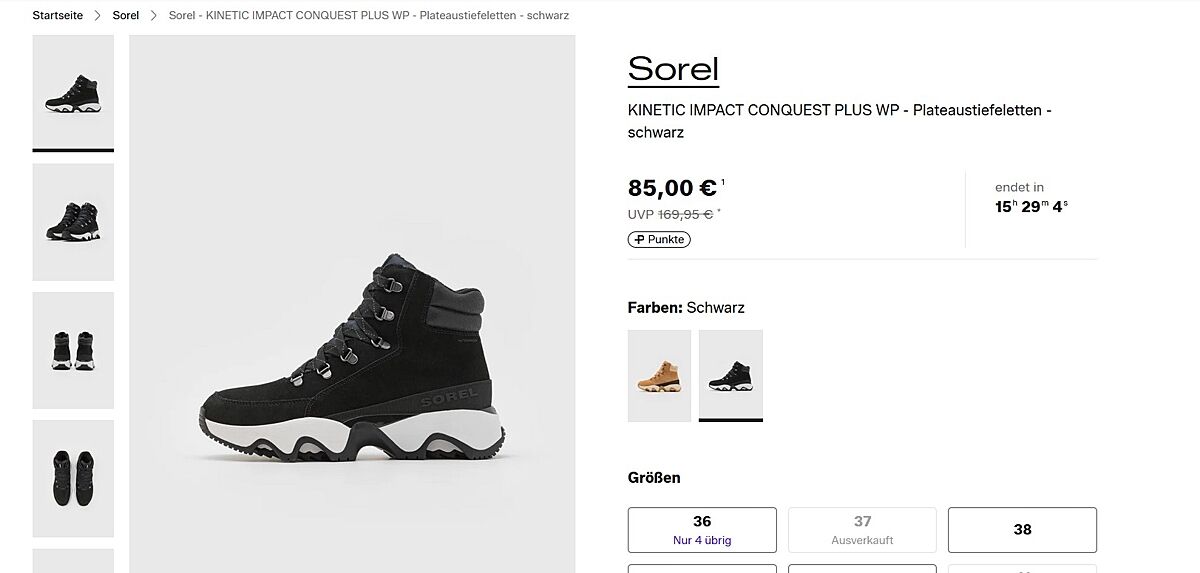Click the second breadcrumb chevron separator
The image size is (1200, 573).
point(154,16)
